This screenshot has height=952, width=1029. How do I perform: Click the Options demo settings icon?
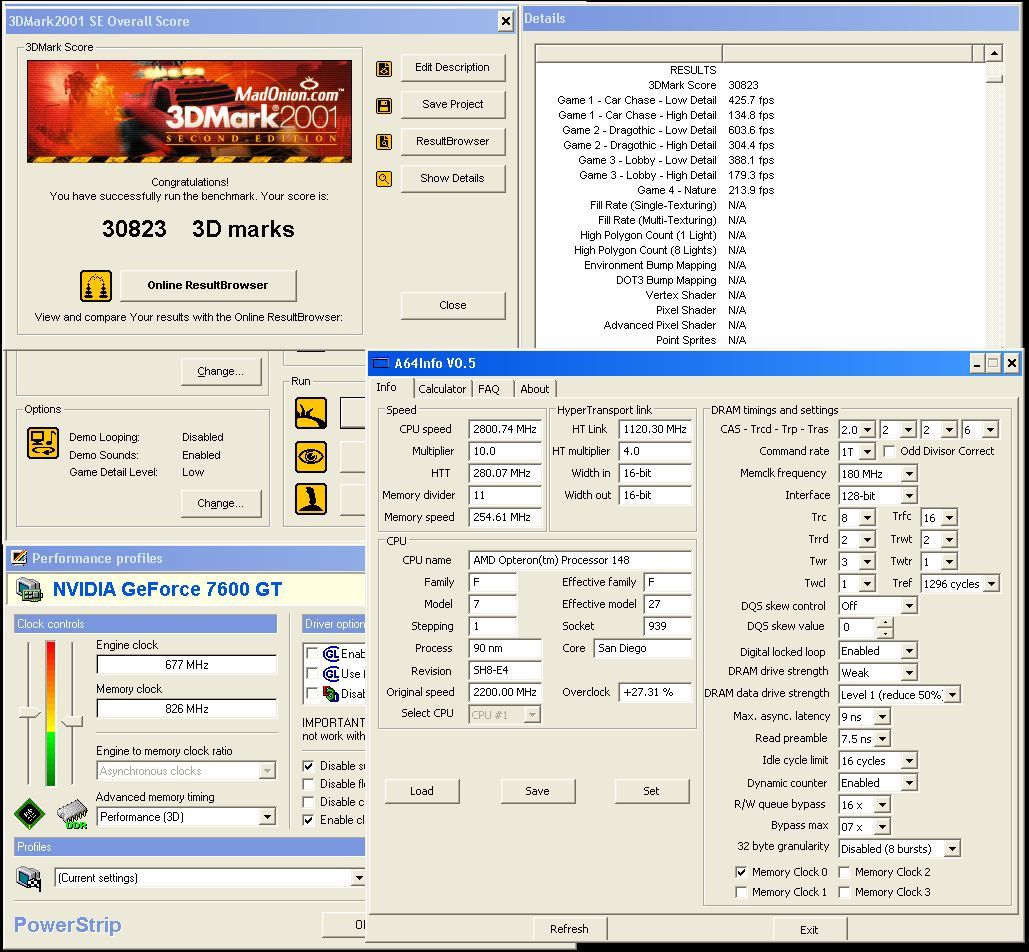pos(43,442)
